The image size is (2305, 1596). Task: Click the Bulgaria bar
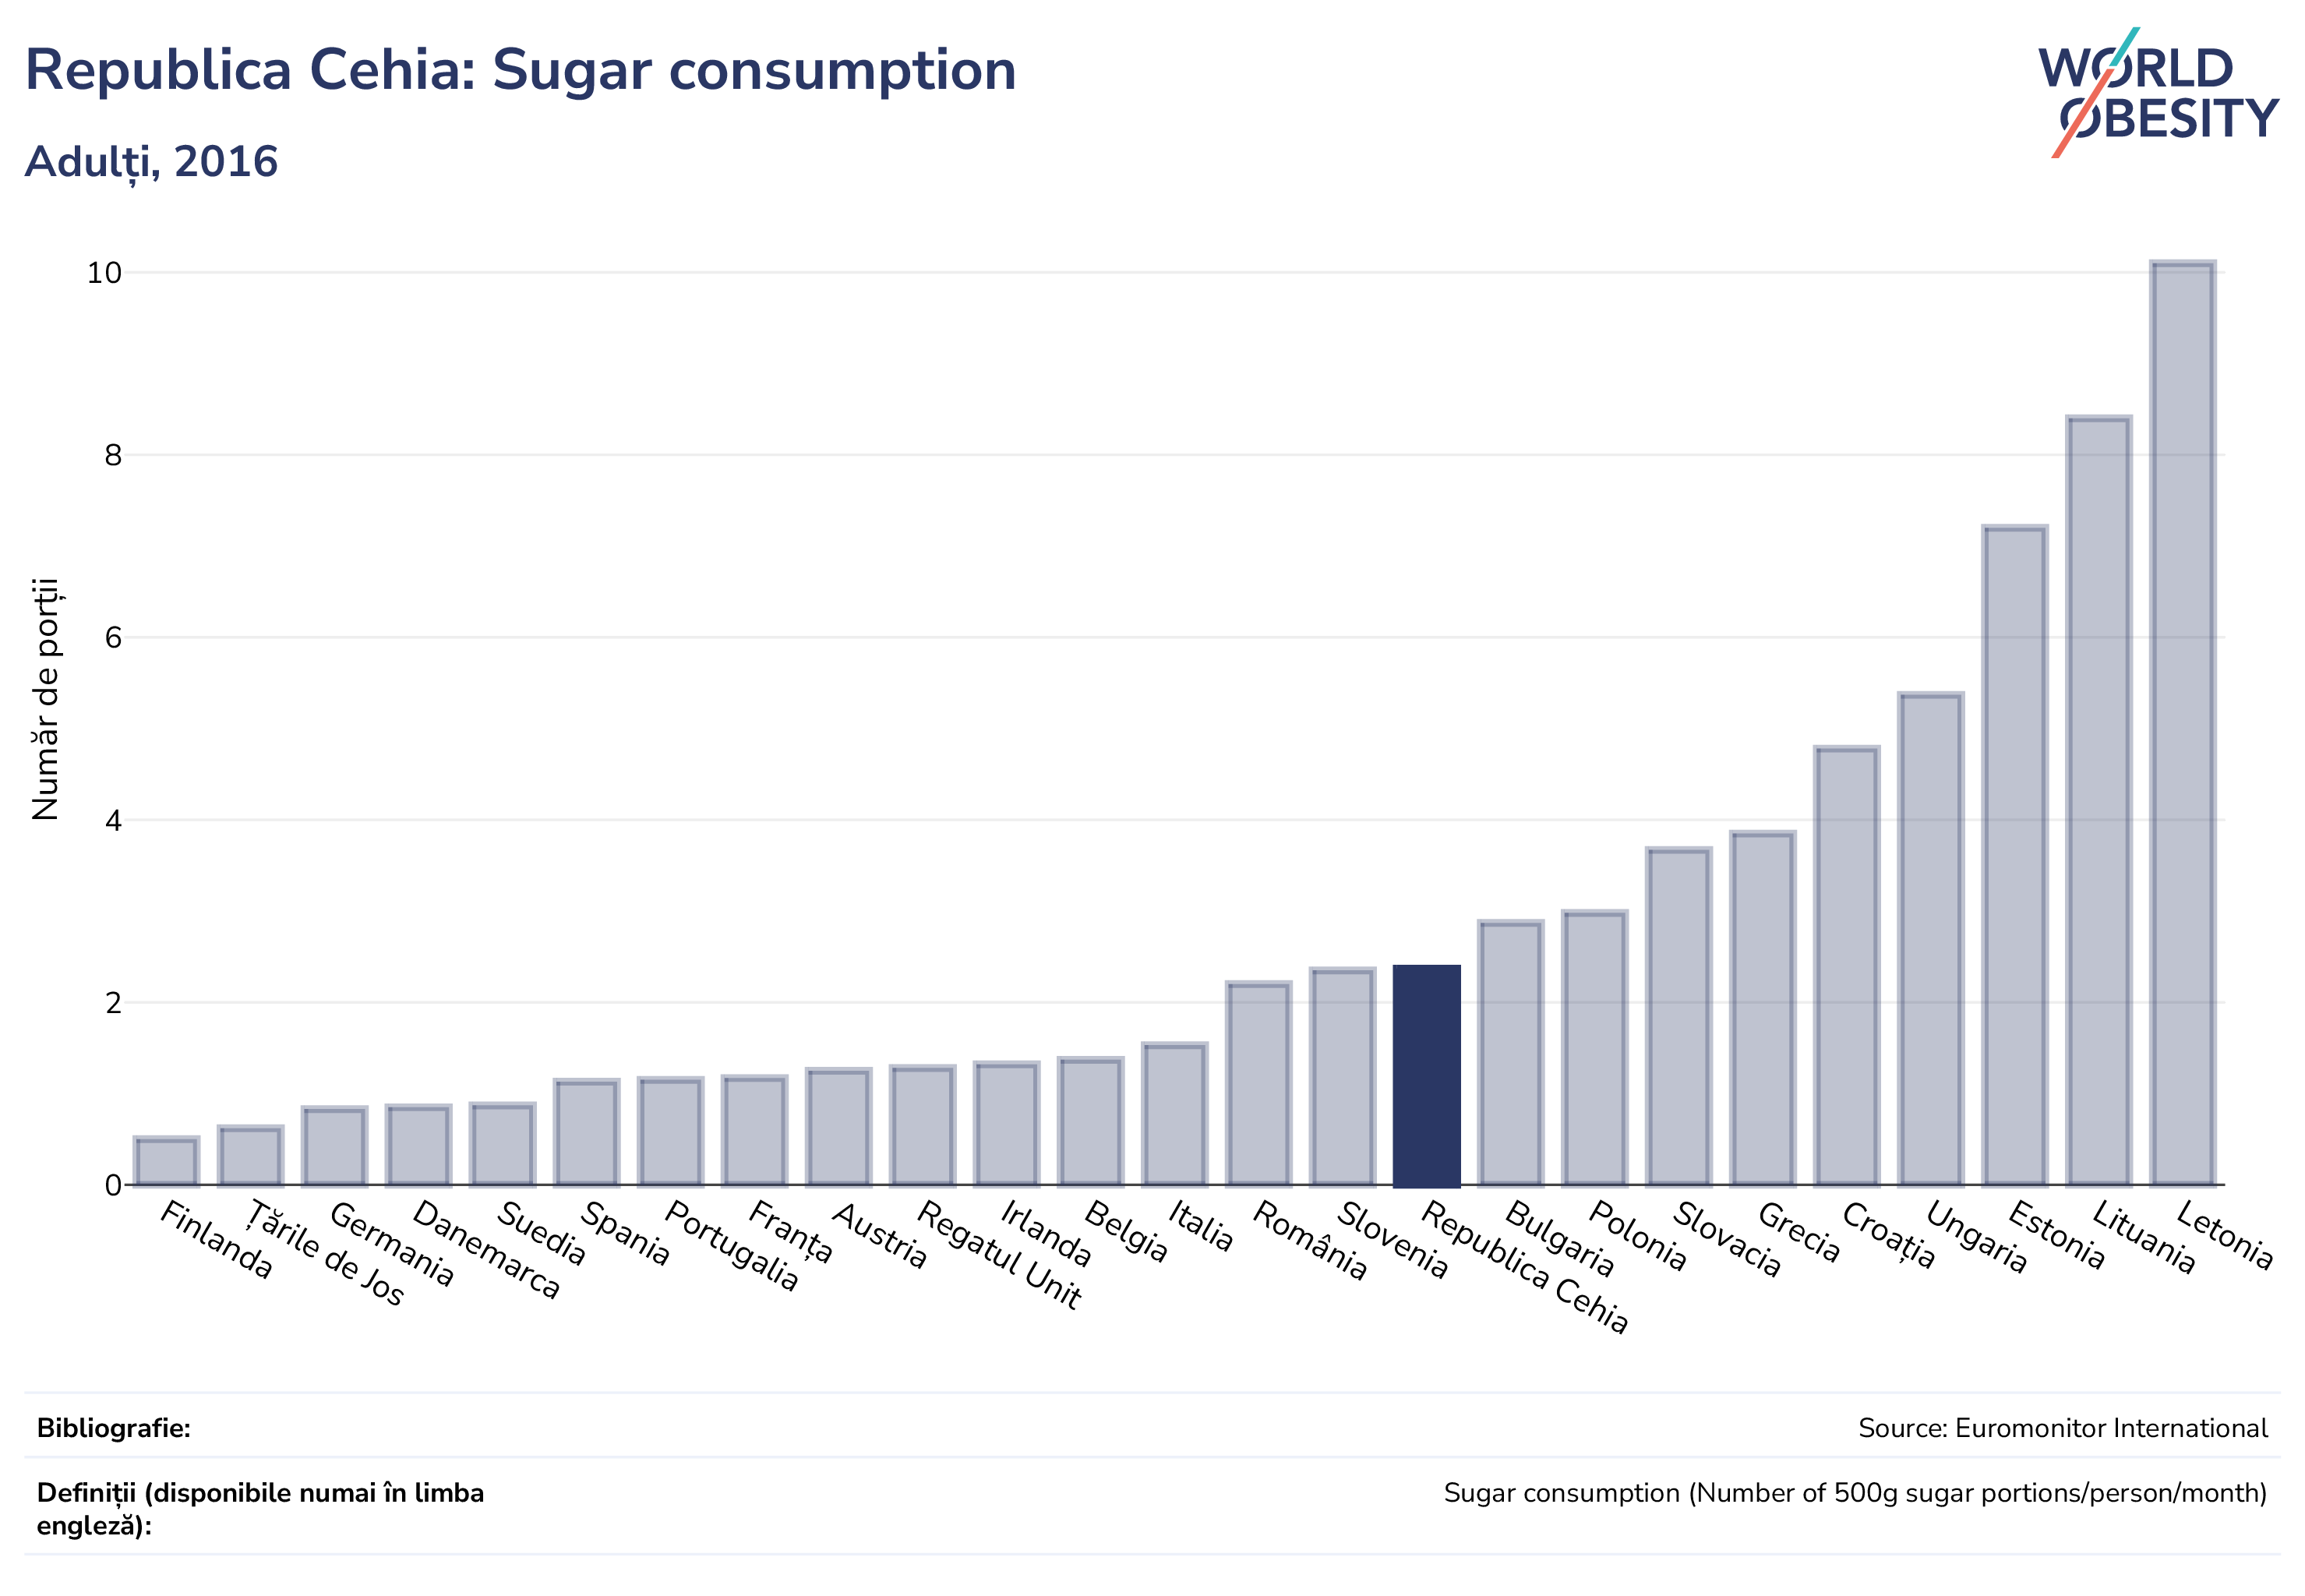tap(1511, 1053)
